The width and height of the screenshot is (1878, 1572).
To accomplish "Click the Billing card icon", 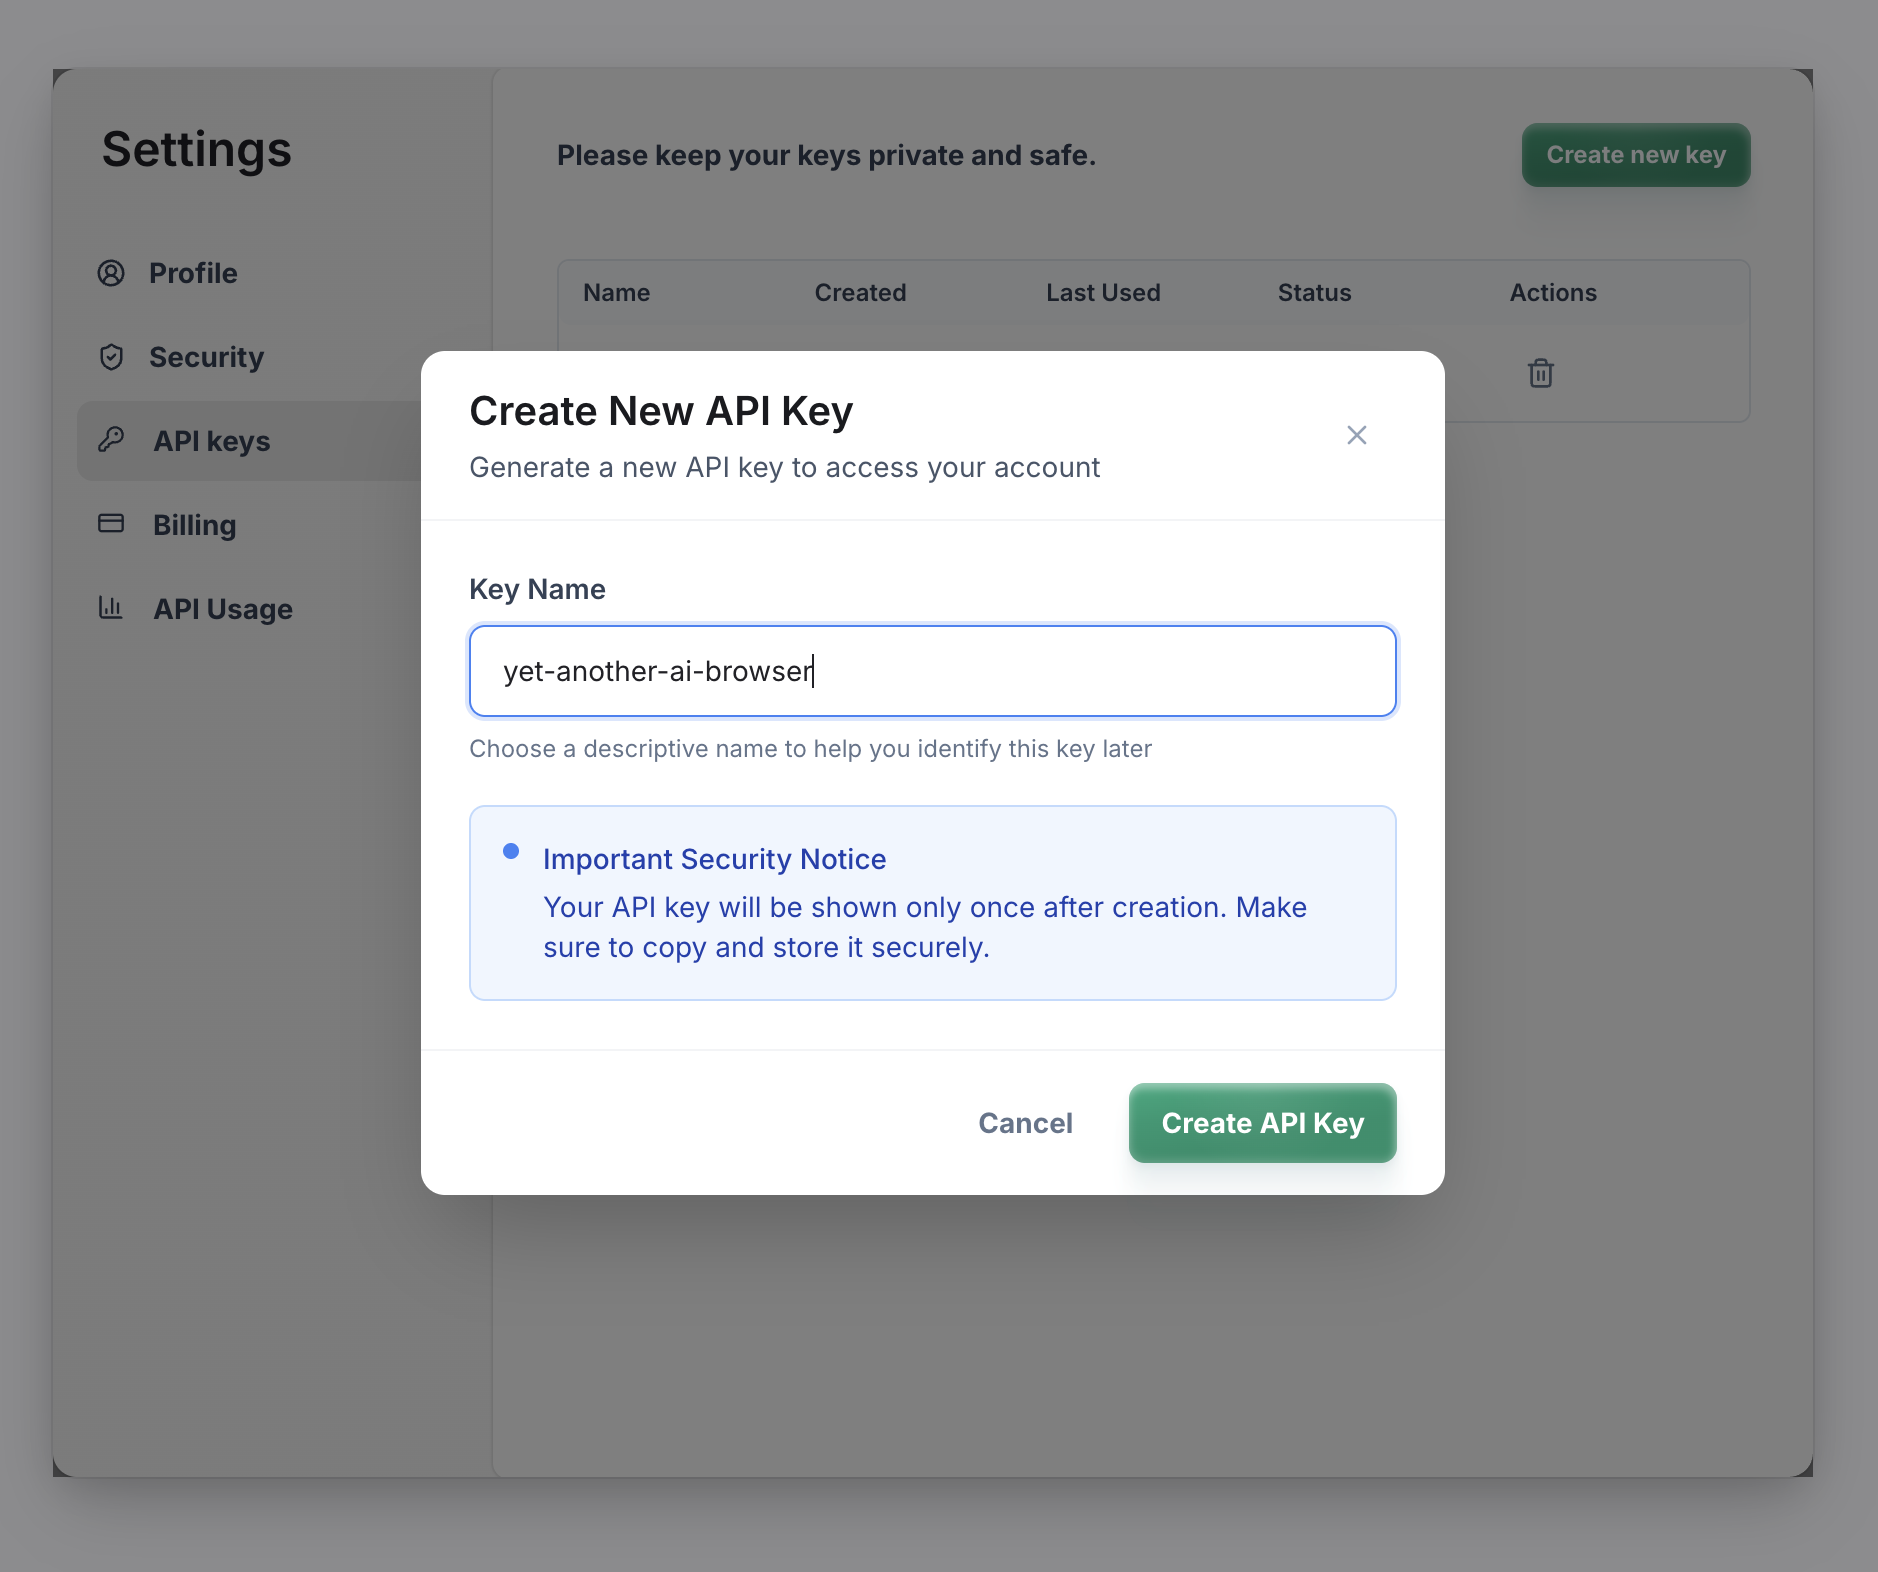I will coord(111,523).
